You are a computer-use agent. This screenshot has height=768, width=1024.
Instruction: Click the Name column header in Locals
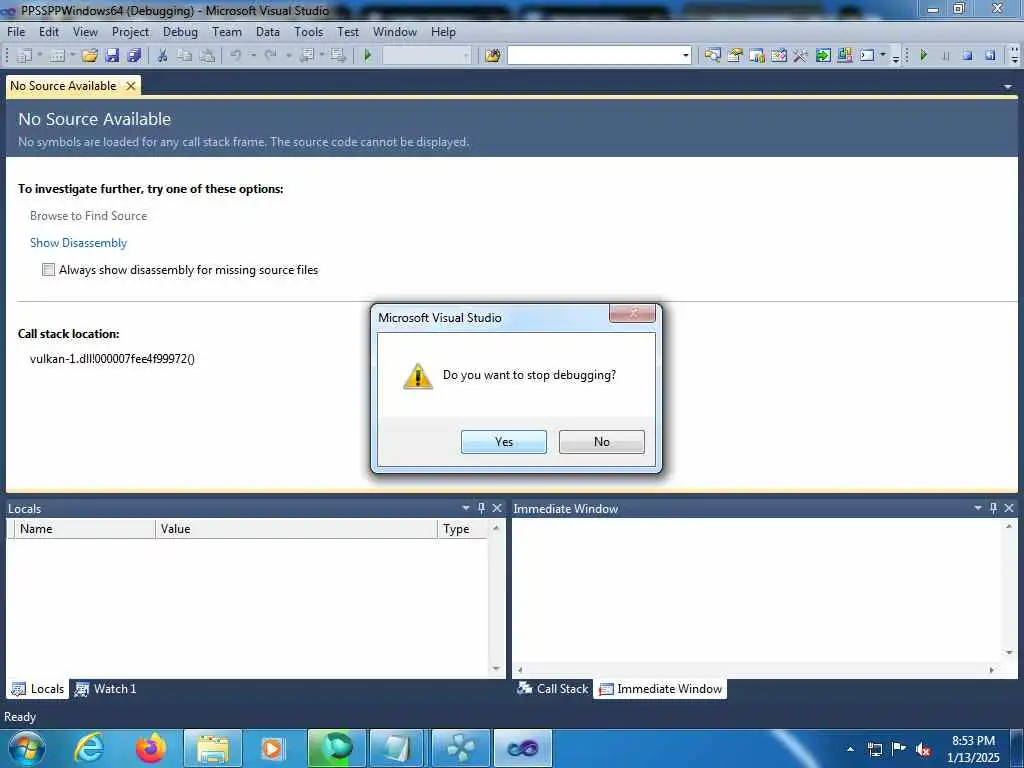point(85,529)
